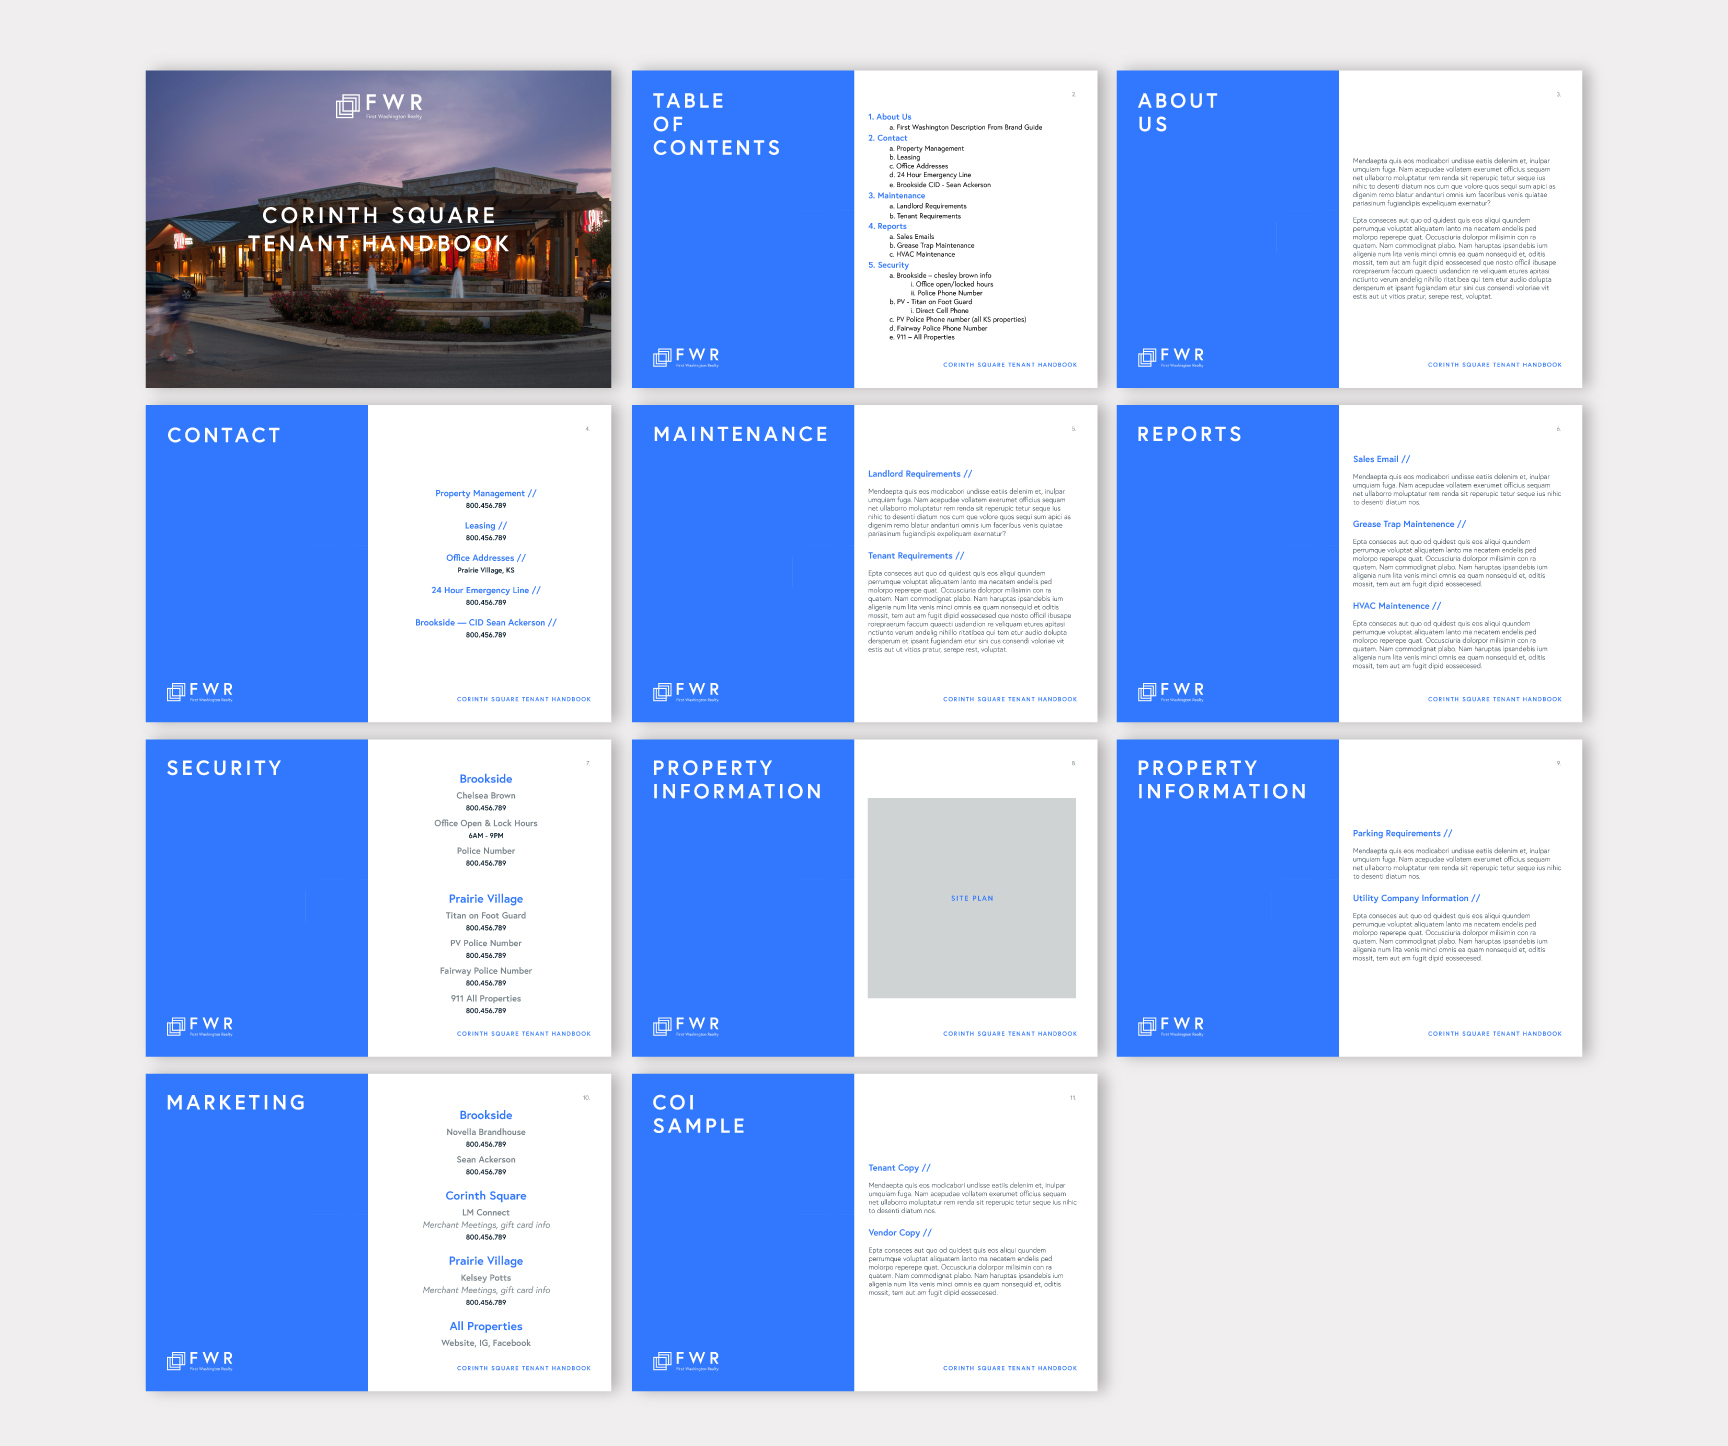Select 'Brookside — CID Sean Ackerson //' heading
The width and height of the screenshot is (1728, 1446).
coord(486,622)
